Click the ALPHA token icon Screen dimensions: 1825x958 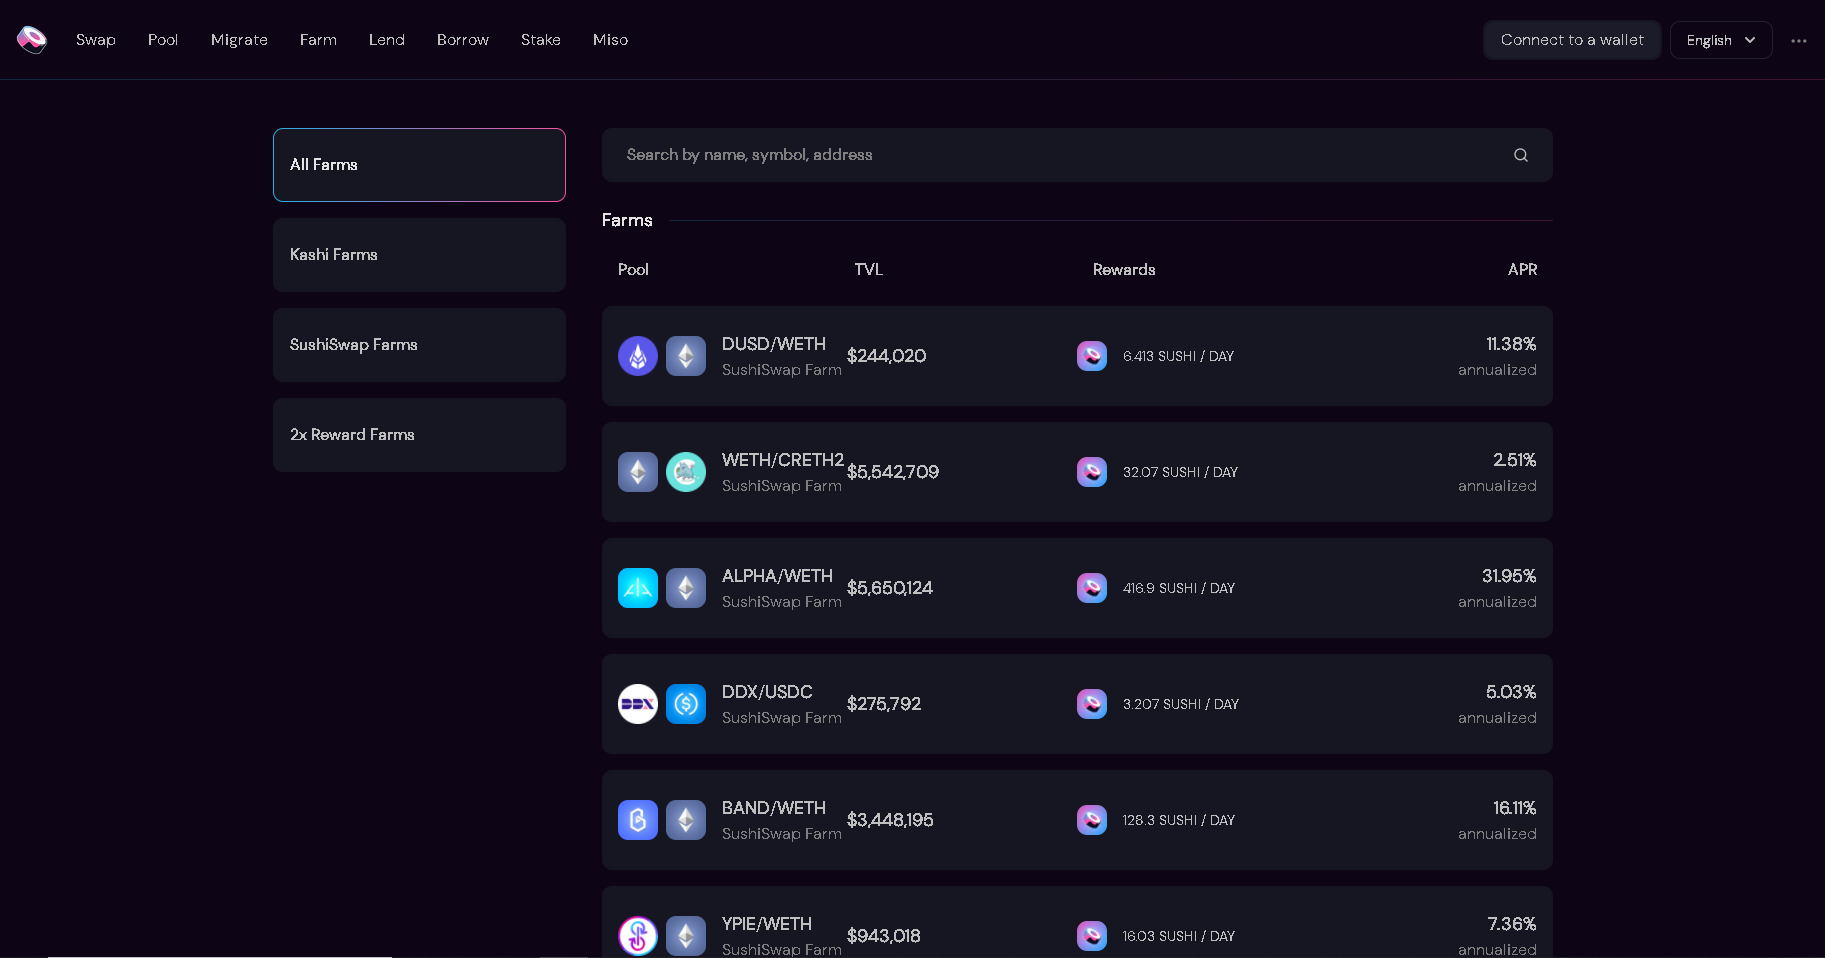pyautogui.click(x=638, y=588)
